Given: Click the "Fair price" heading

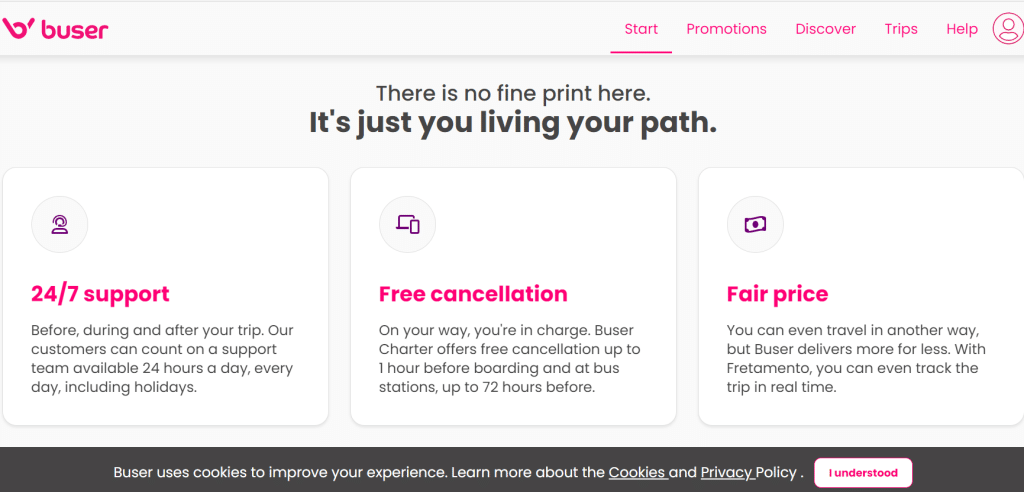Looking at the screenshot, I should pyautogui.click(x=777, y=294).
